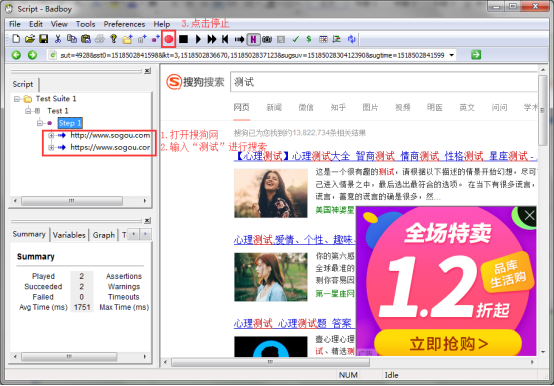Click the blue refresh arrows icon
Screen dimensions: 554x386
[x=352, y=39]
